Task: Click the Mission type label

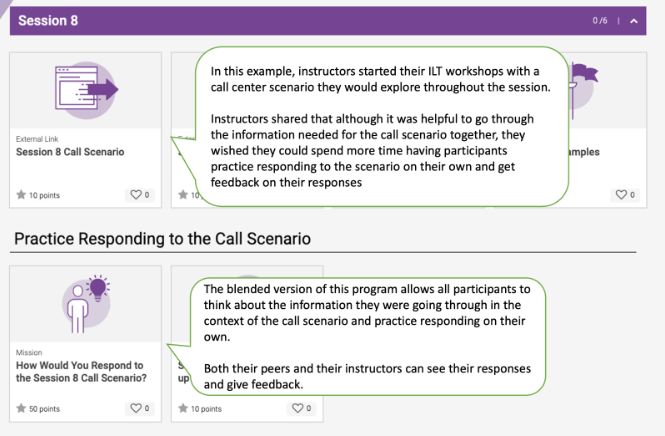Action: 27,352
